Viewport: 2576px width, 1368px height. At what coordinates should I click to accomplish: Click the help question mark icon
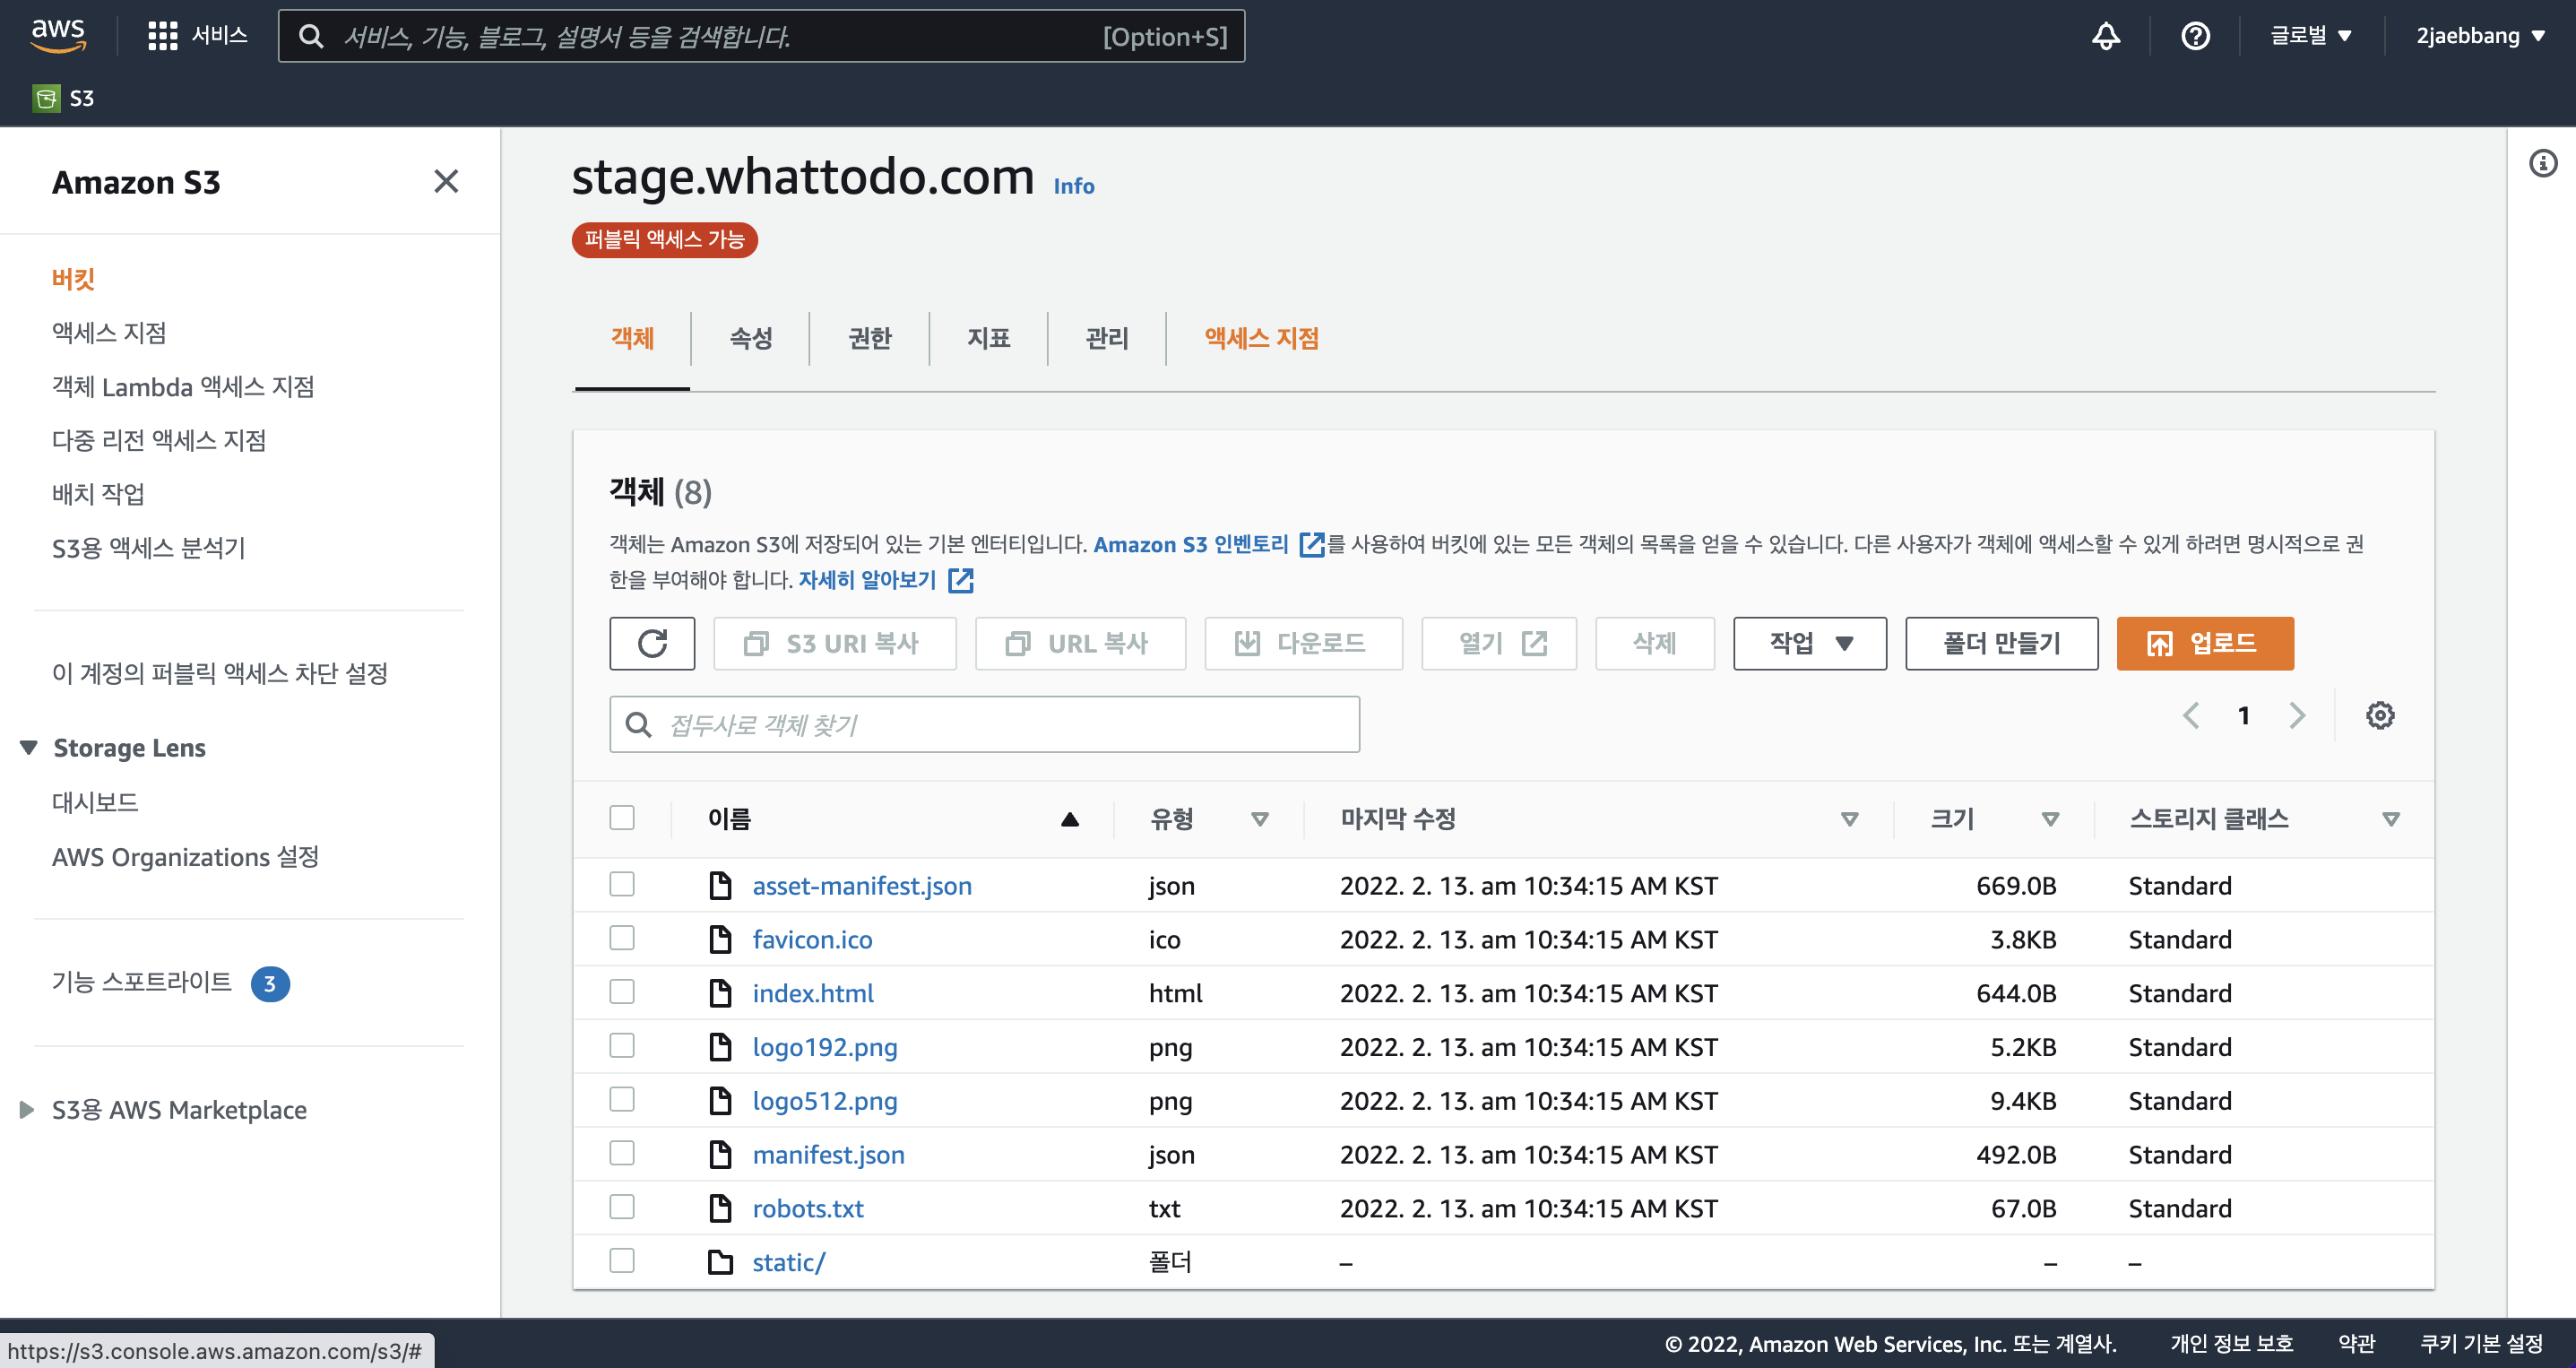2194,37
